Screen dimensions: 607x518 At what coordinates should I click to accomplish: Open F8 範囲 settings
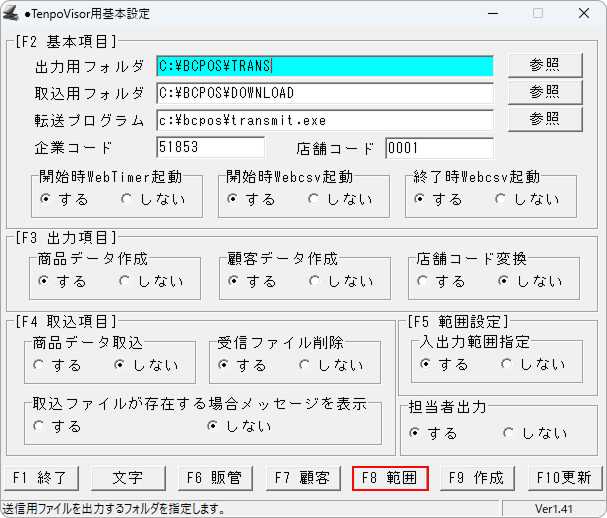point(390,478)
